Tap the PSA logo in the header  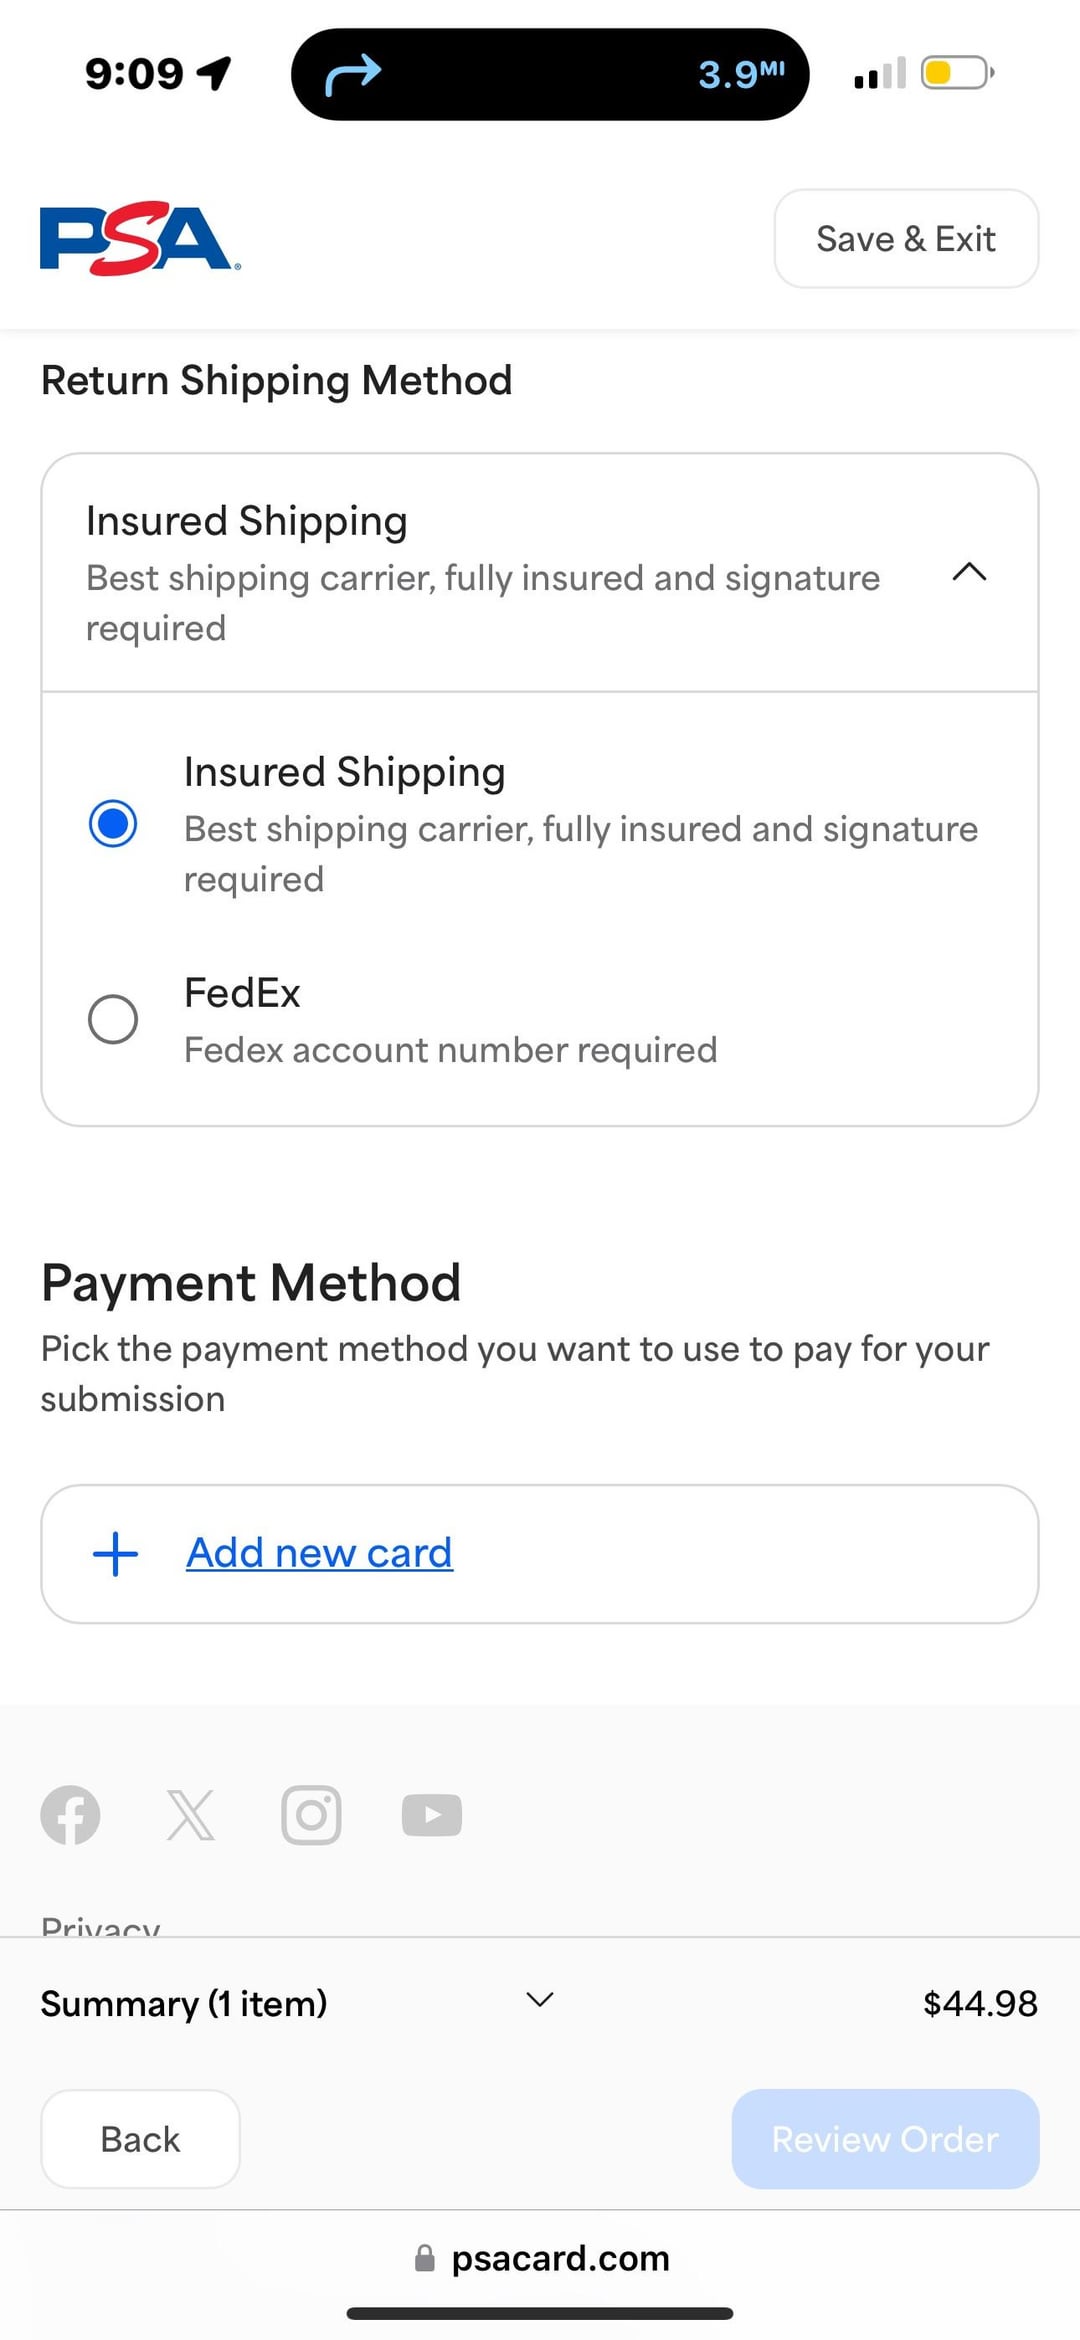pyautogui.click(x=140, y=238)
